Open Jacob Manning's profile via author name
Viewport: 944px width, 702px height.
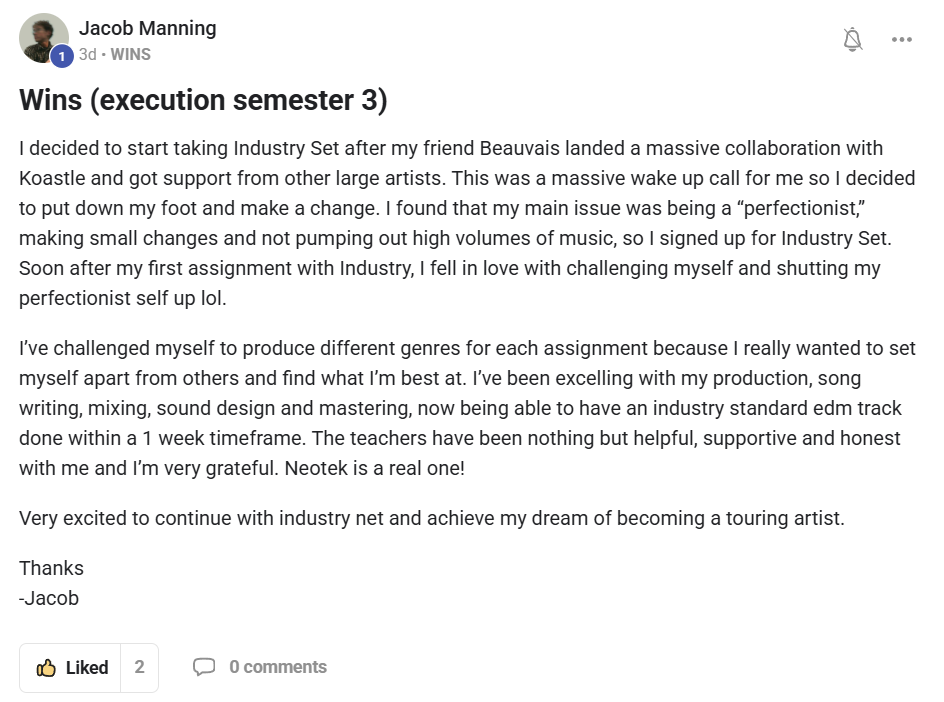pyautogui.click(x=147, y=28)
